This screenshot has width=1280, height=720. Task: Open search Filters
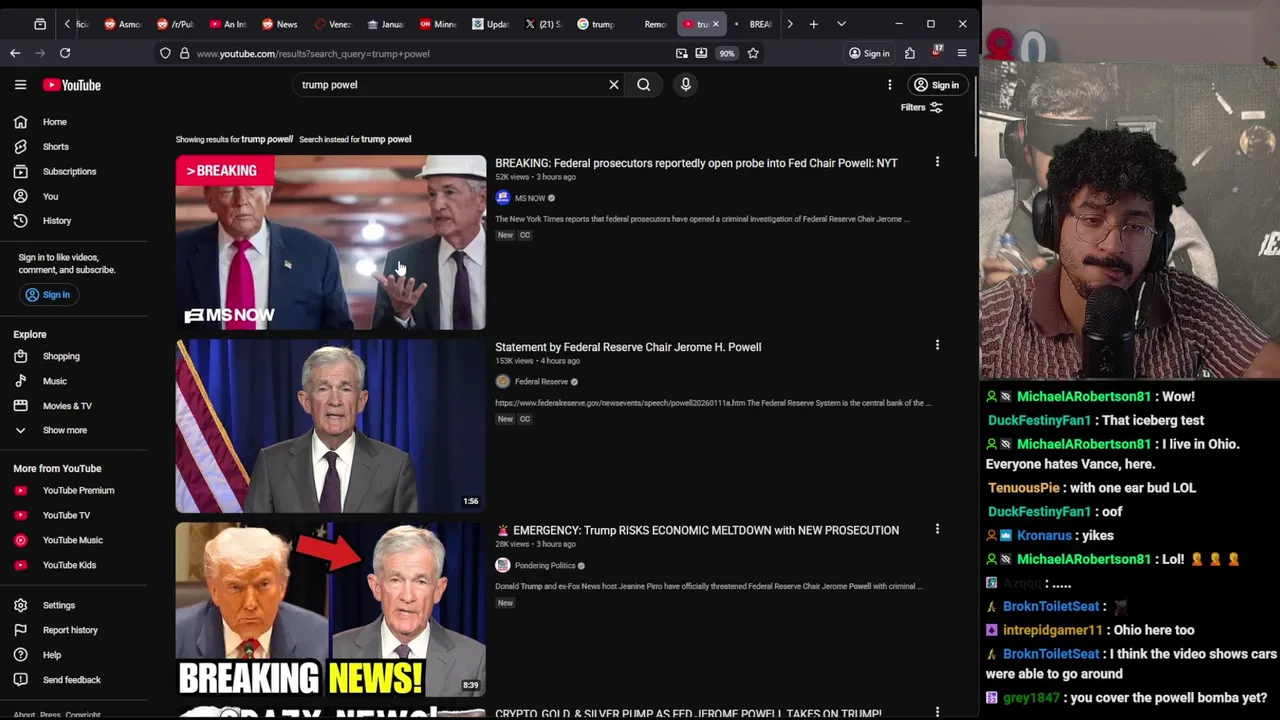pos(921,107)
